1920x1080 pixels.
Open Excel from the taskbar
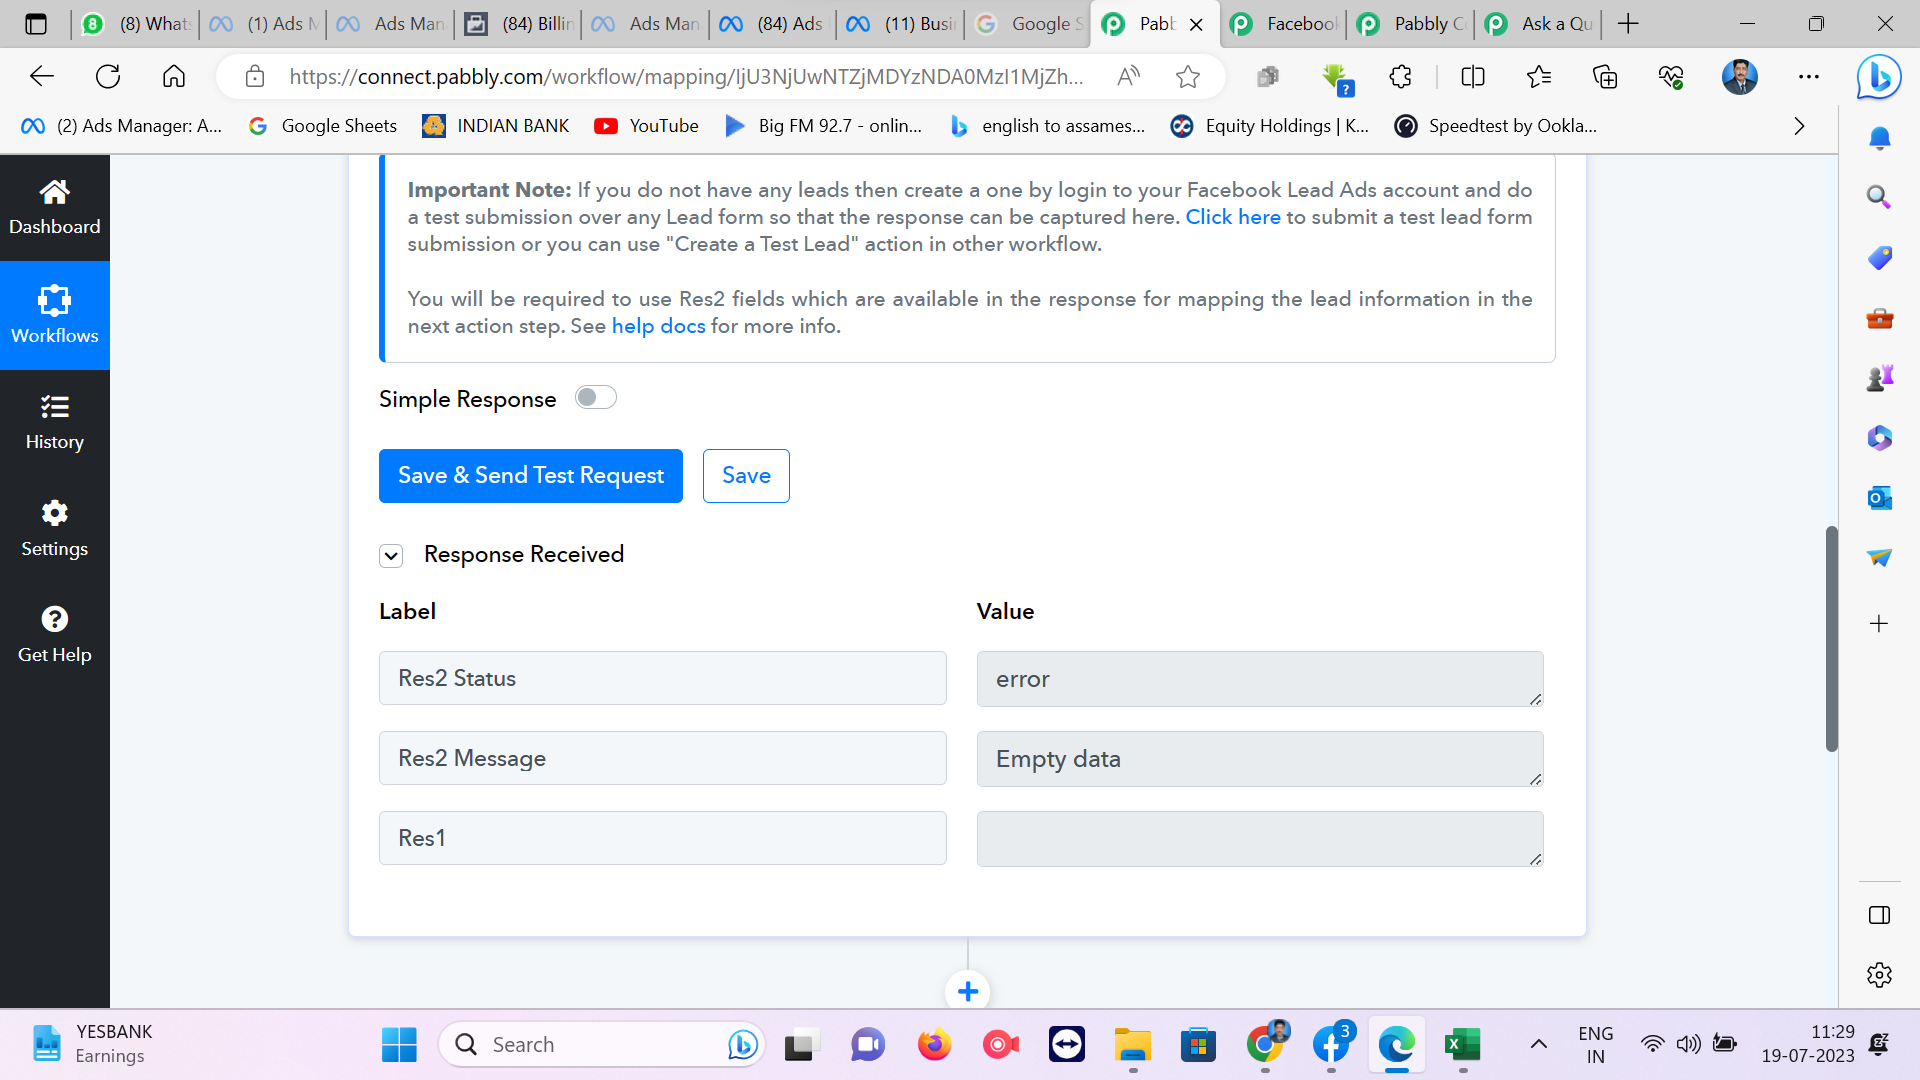[1463, 1045]
